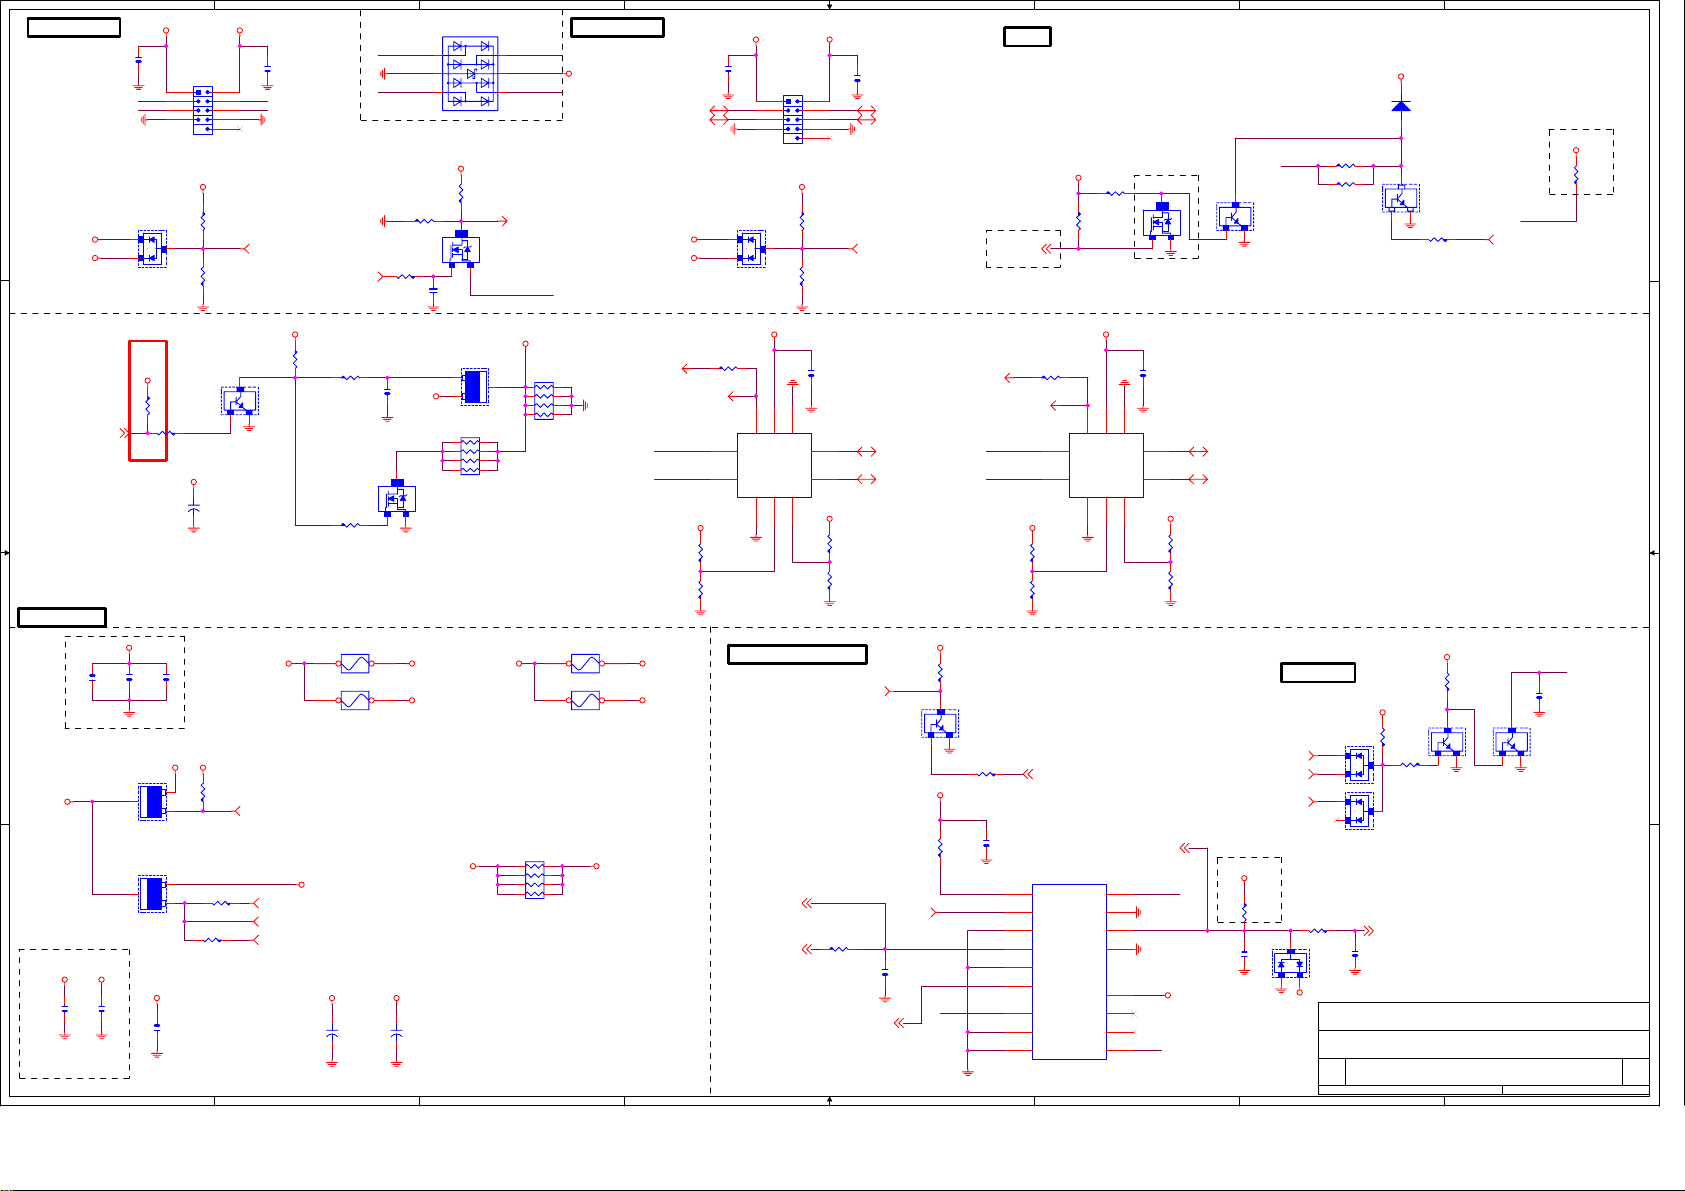1685x1191 pixels.
Task: Select the diode array component inside the dashed box
Action: 470,74
